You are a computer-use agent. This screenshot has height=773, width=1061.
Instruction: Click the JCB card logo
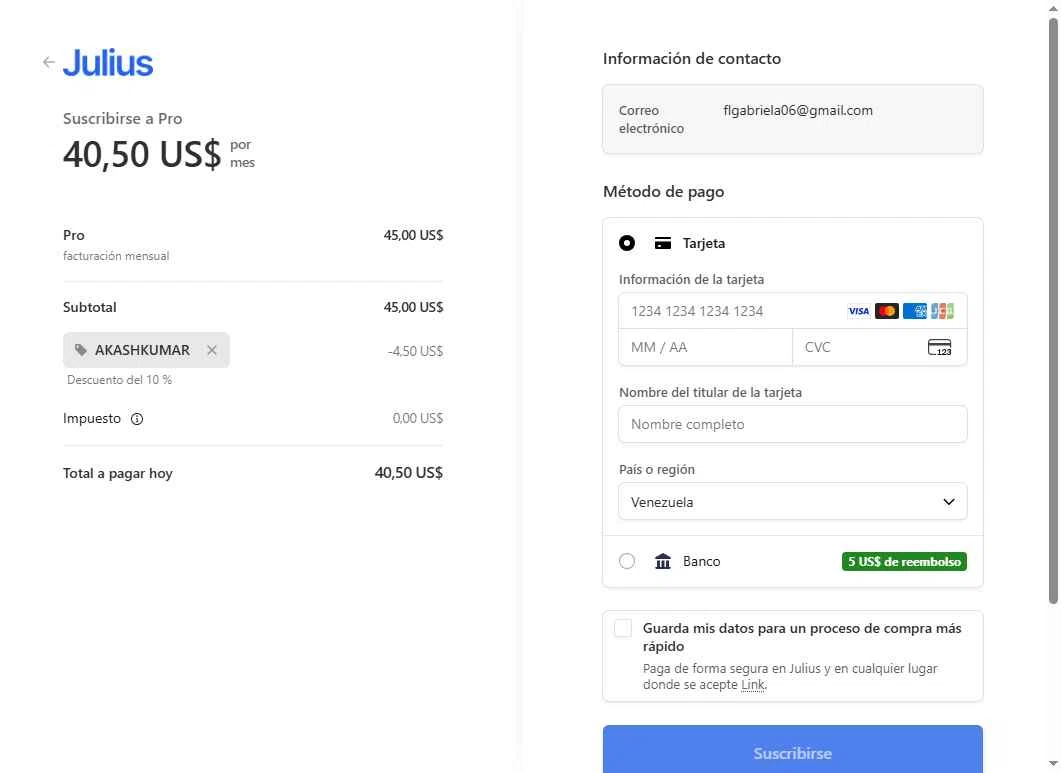point(942,311)
